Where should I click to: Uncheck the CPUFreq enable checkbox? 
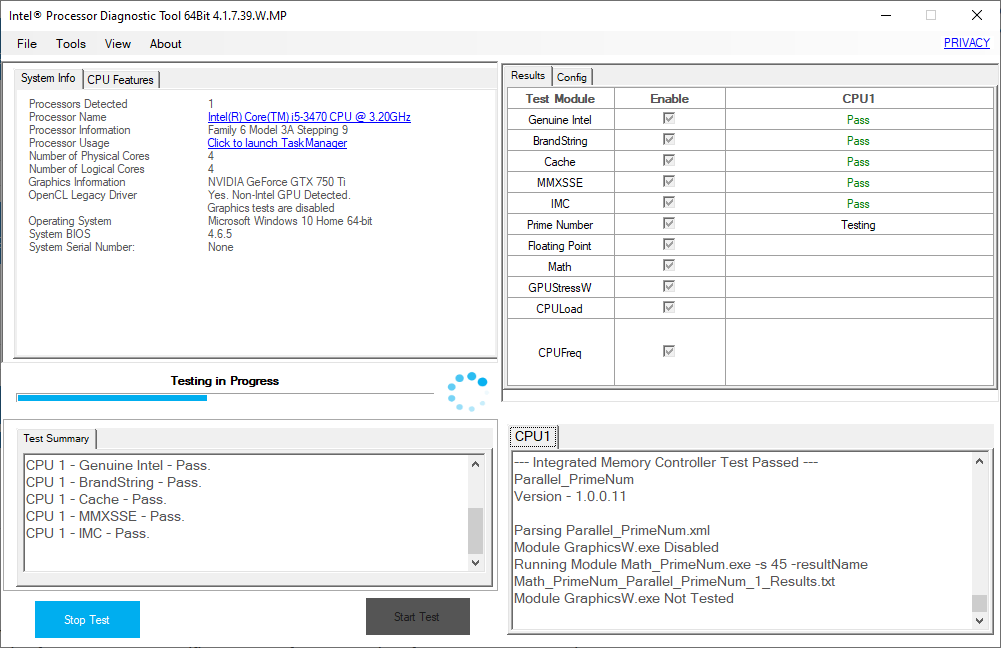[x=668, y=351]
